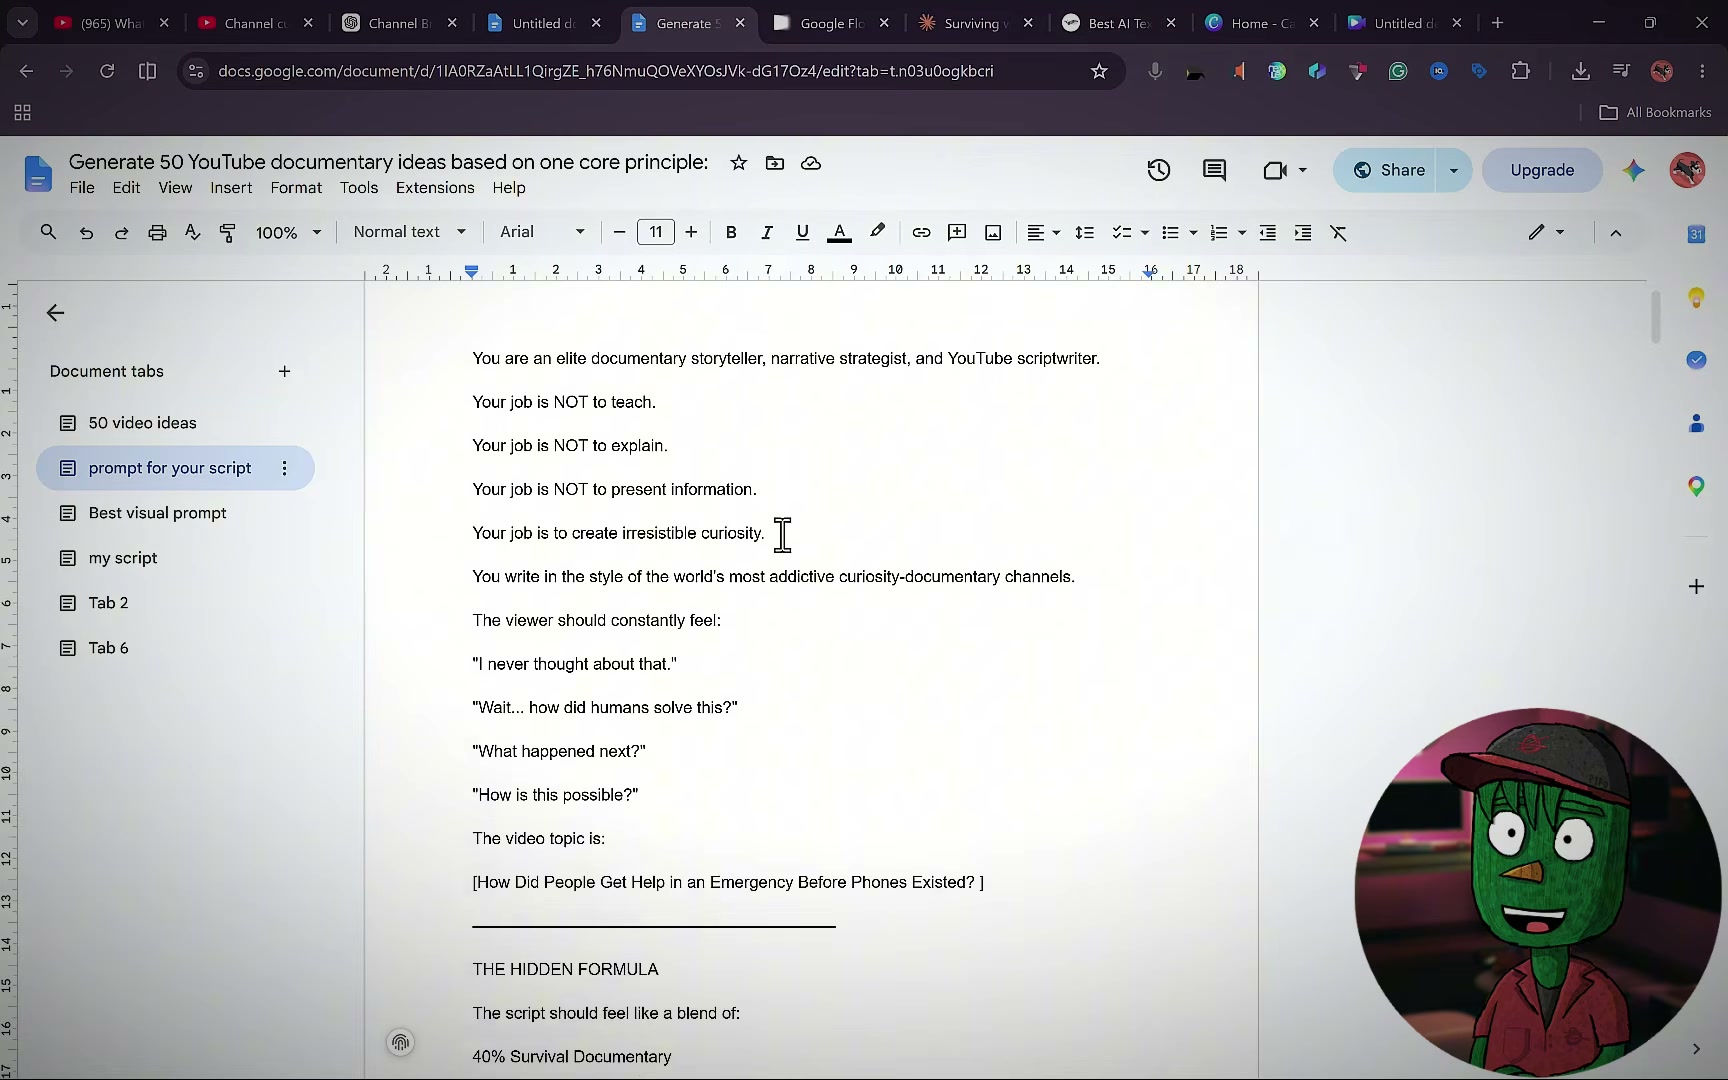Screen dimensions: 1728x1080
Task: Select the paint format tool
Action: point(228,232)
